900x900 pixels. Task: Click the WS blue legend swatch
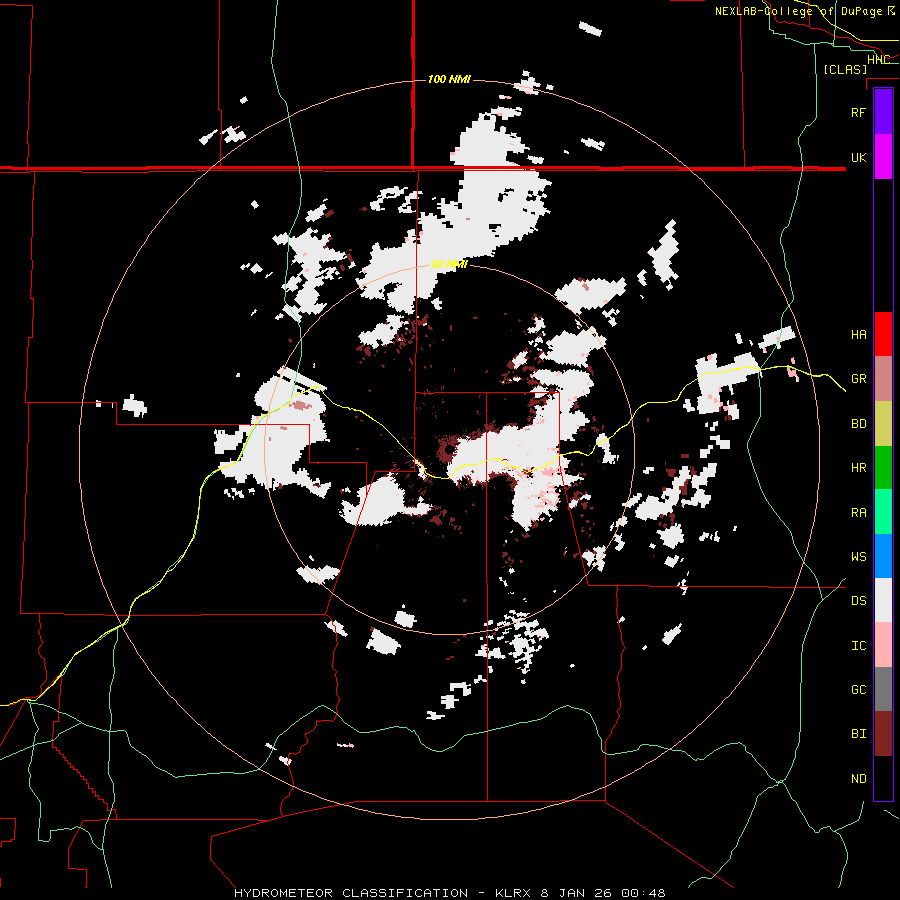coord(883,556)
